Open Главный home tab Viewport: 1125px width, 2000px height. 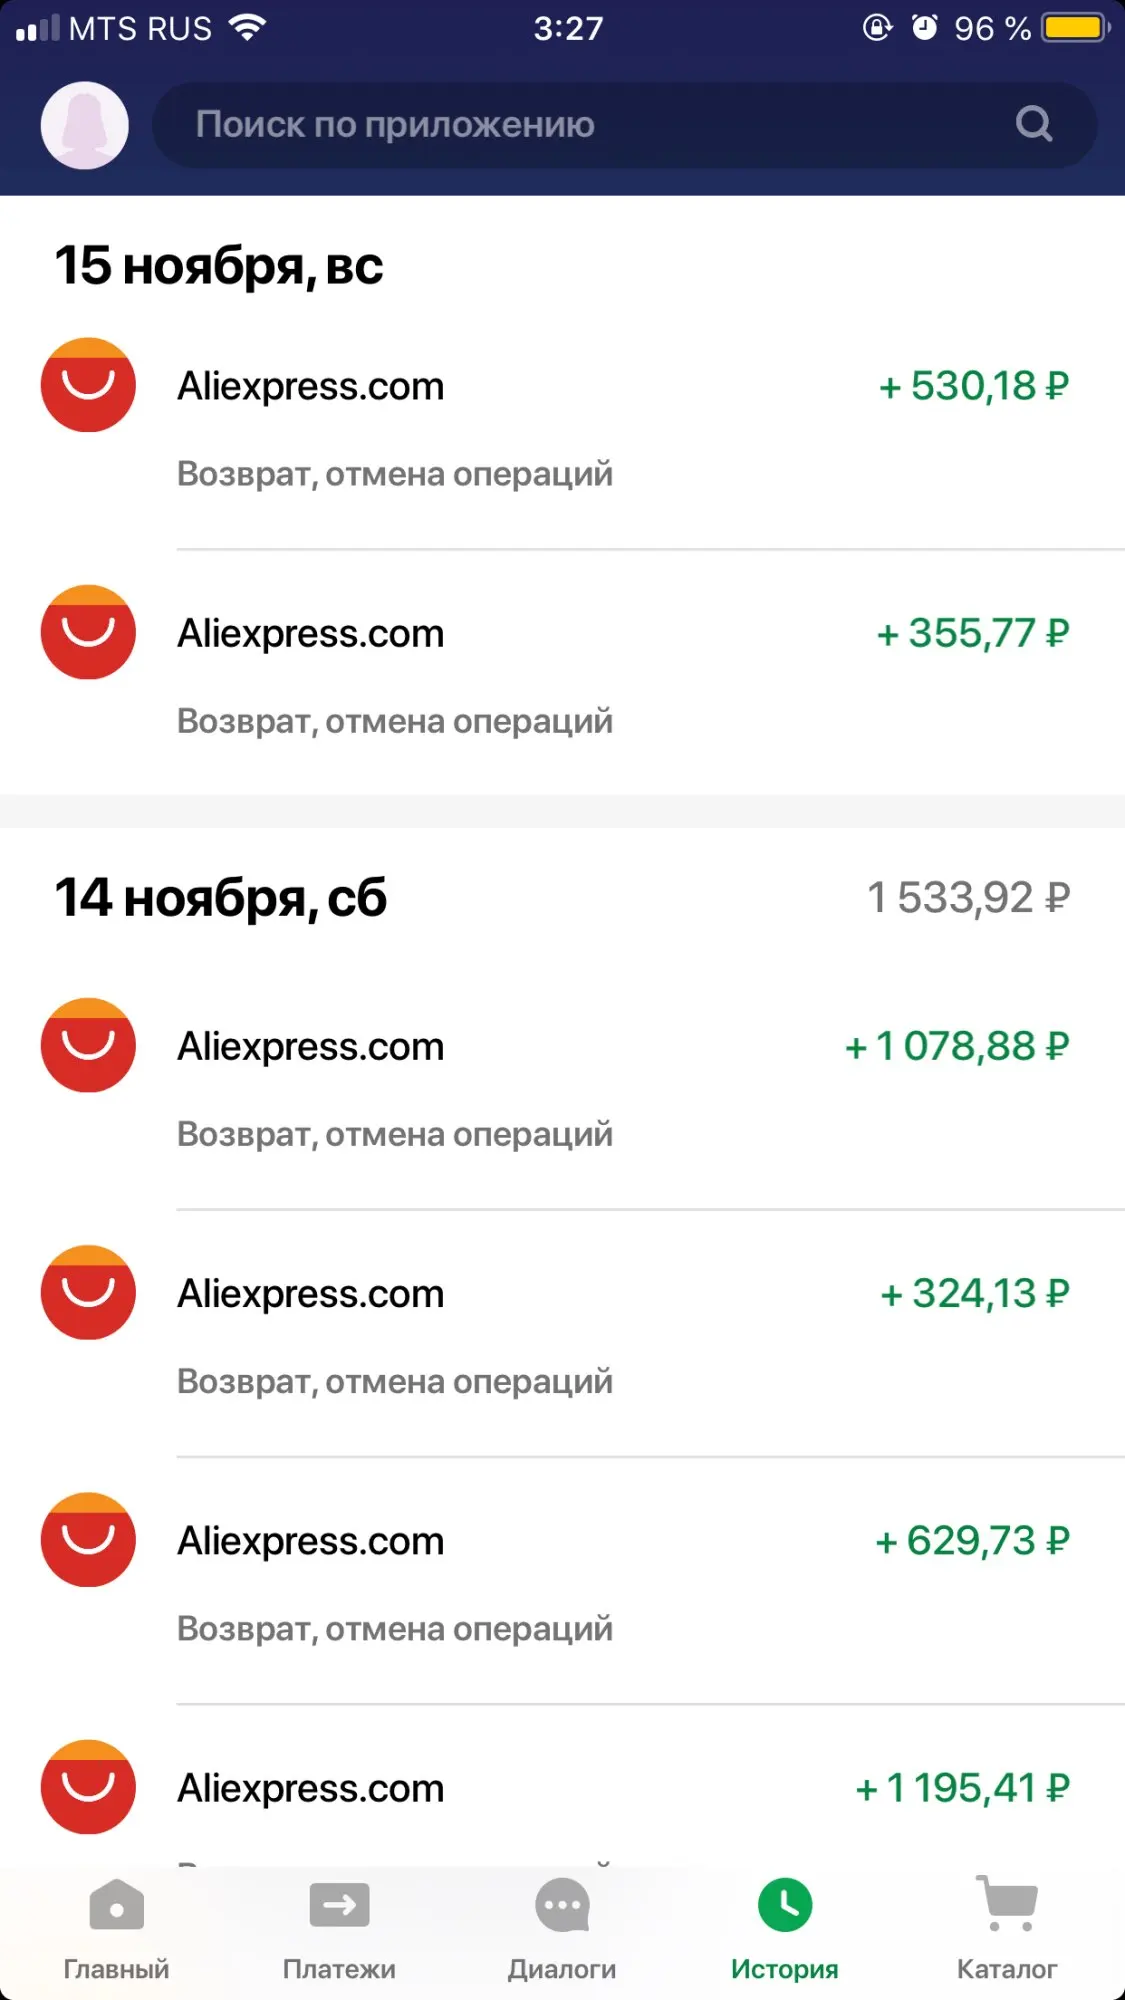point(116,1930)
